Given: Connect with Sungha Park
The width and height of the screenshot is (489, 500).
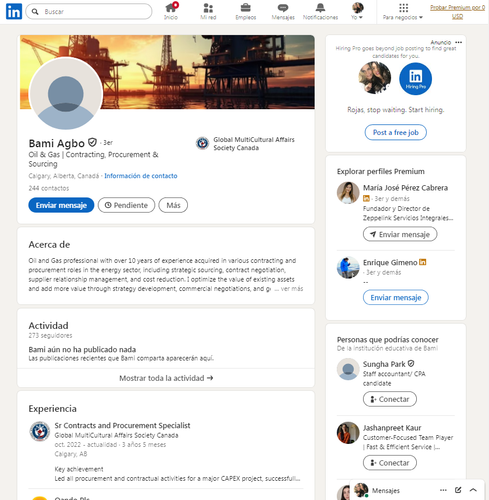Looking at the screenshot, I should click(x=390, y=399).
